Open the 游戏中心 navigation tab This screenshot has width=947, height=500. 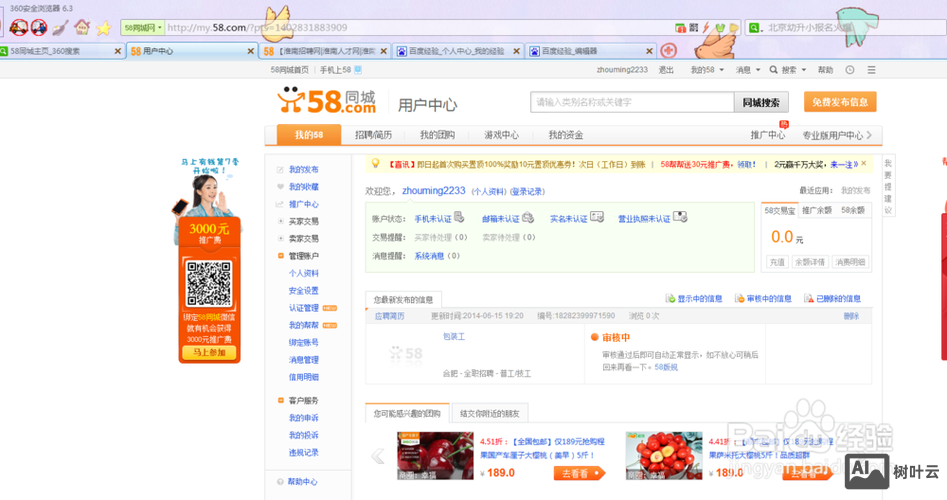(x=501, y=135)
